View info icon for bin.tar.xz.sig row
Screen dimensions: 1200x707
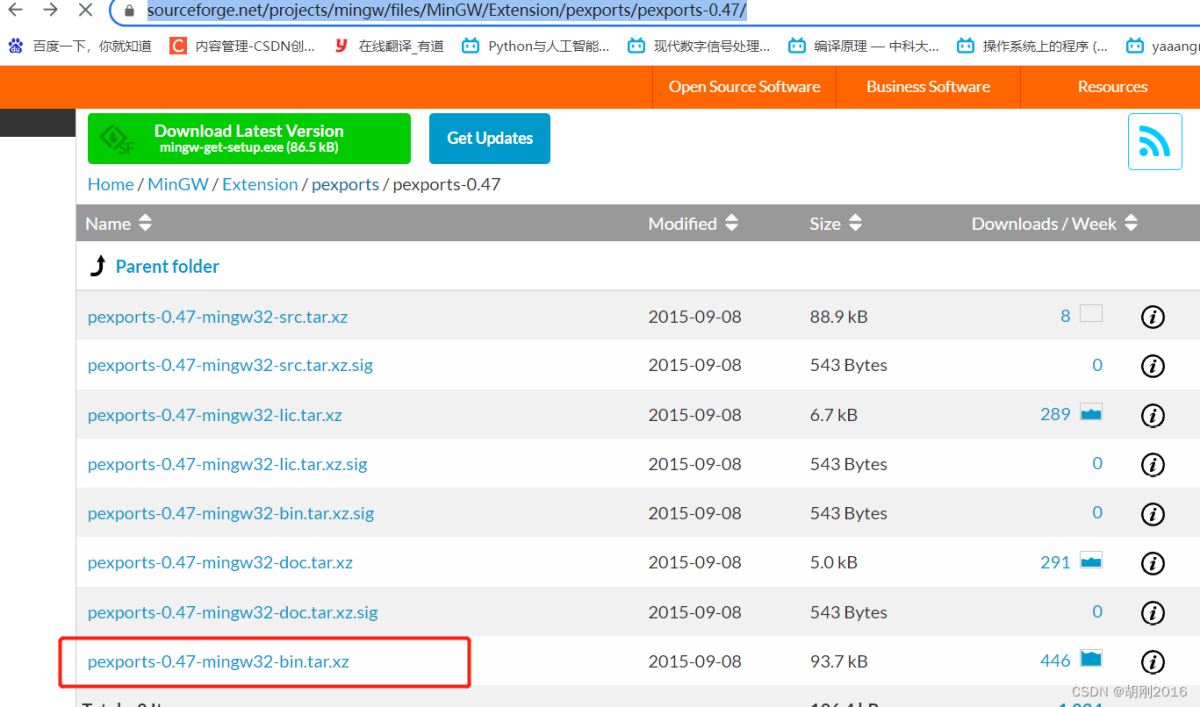point(1152,514)
